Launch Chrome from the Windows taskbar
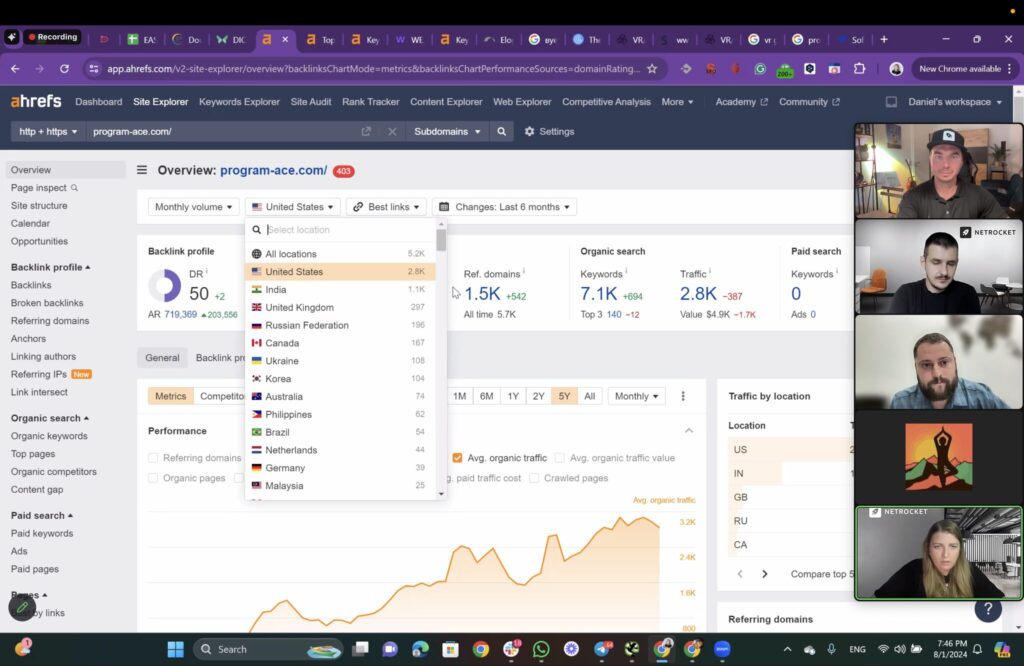 (480, 649)
